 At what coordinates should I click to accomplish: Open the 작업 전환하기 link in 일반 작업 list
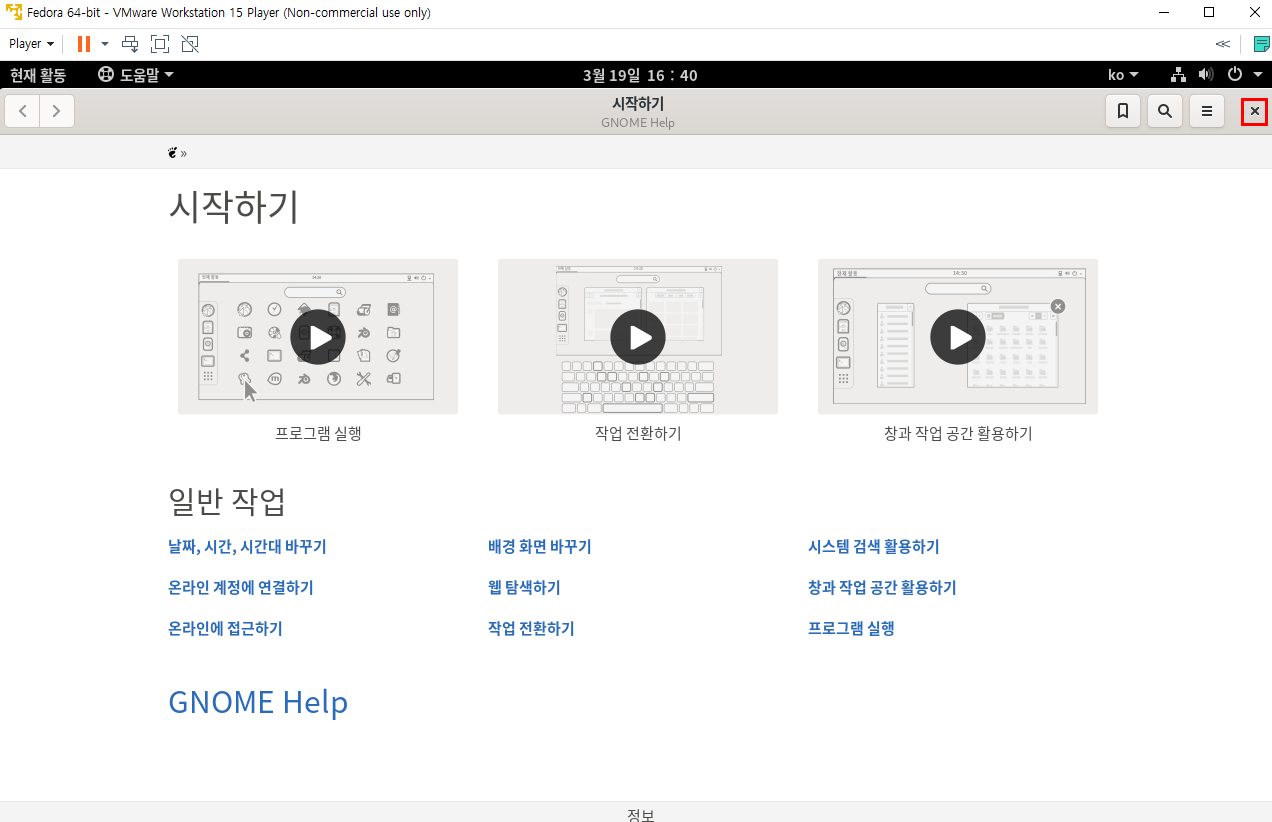tap(531, 629)
